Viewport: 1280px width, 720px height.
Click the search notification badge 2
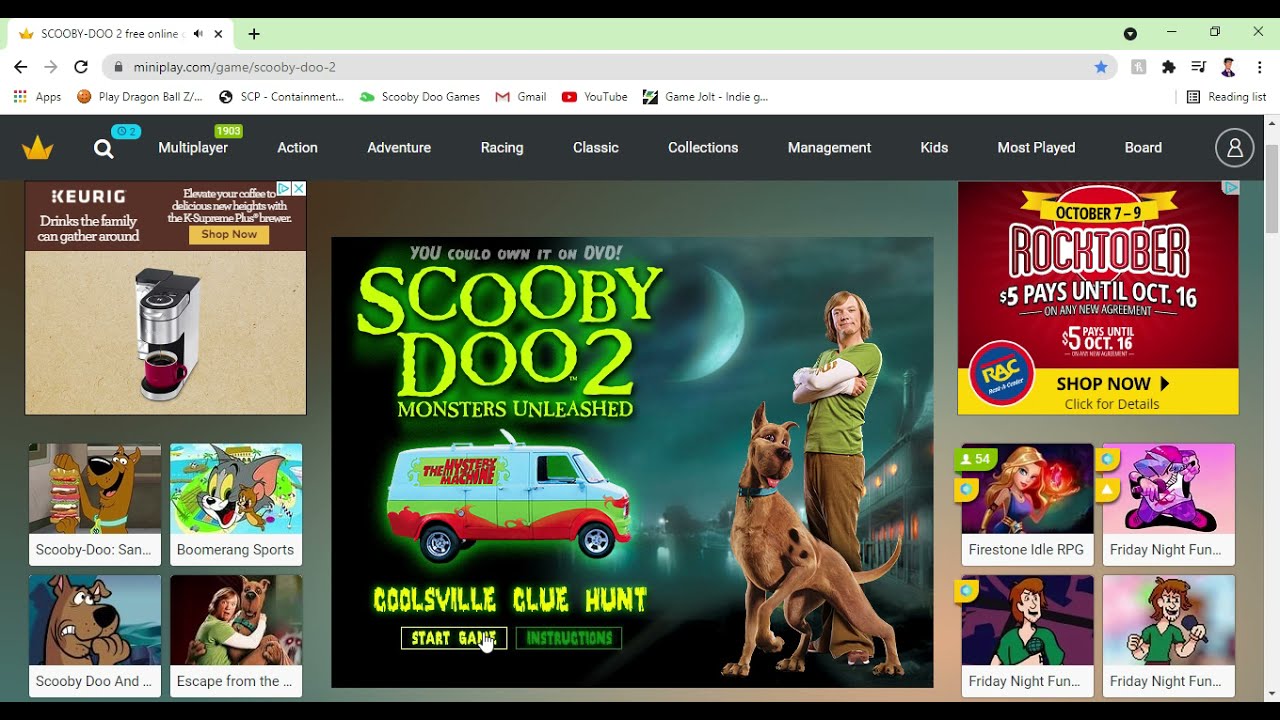point(126,131)
